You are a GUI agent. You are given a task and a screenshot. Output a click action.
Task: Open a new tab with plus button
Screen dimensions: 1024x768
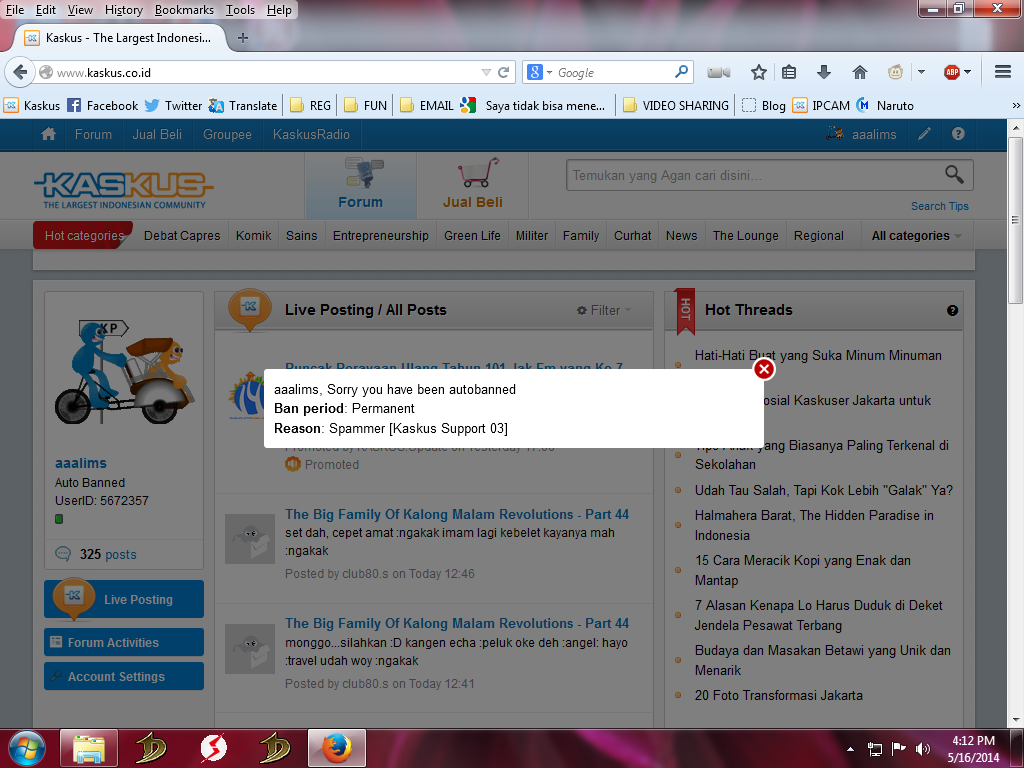pos(243,38)
